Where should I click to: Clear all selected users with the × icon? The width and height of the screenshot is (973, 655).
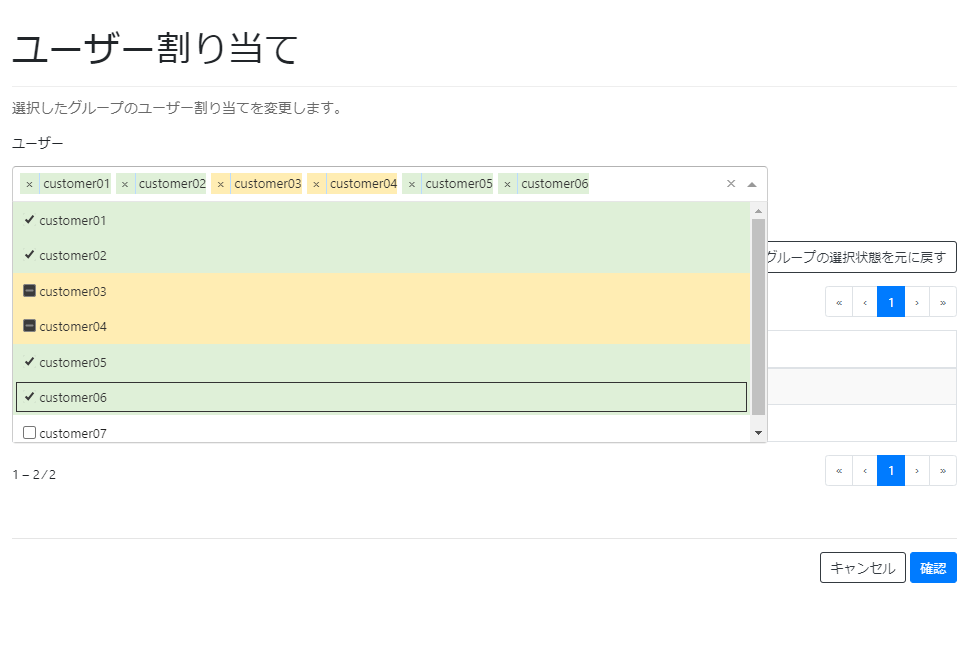731,183
